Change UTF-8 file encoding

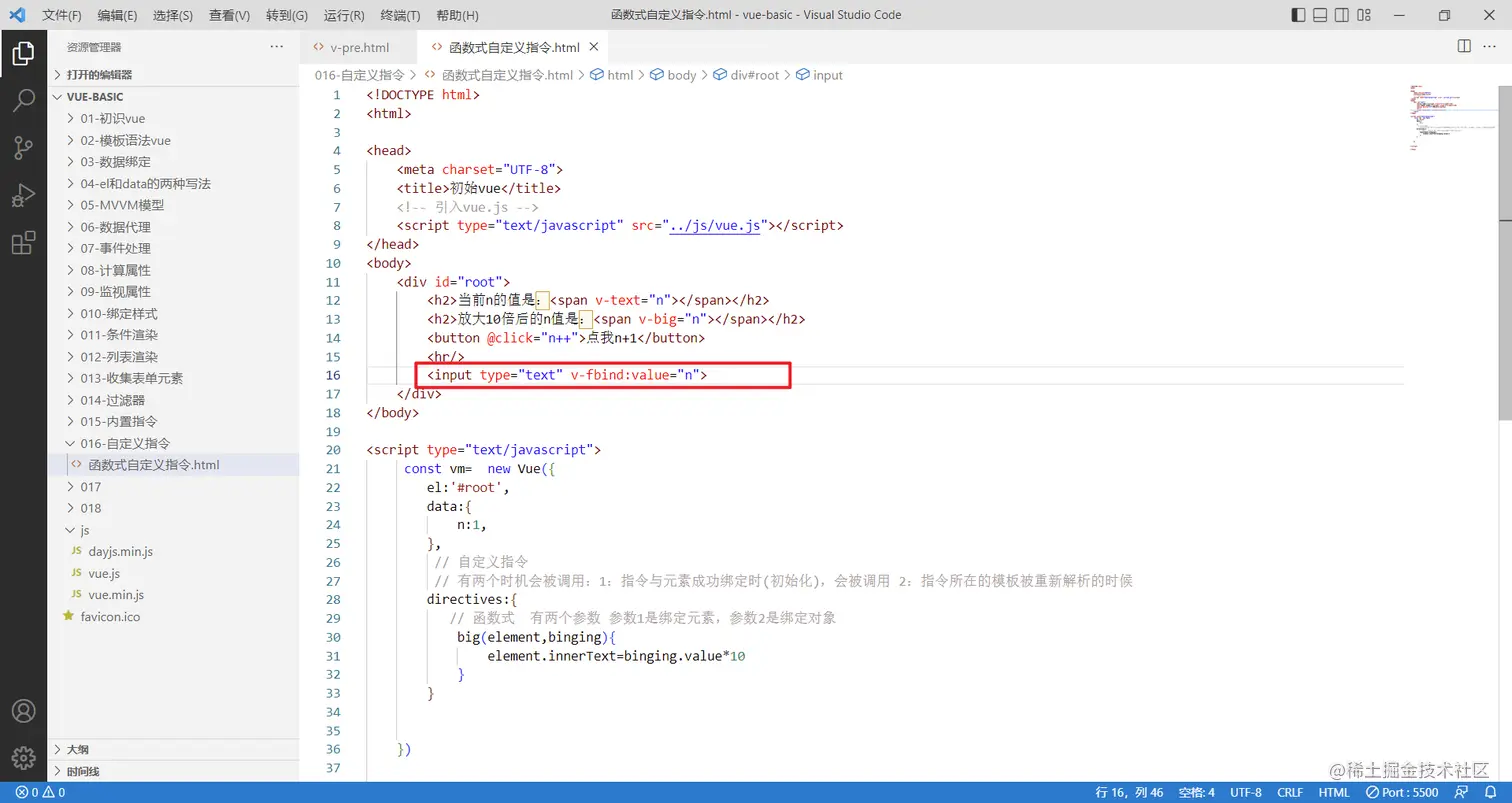click(1246, 792)
